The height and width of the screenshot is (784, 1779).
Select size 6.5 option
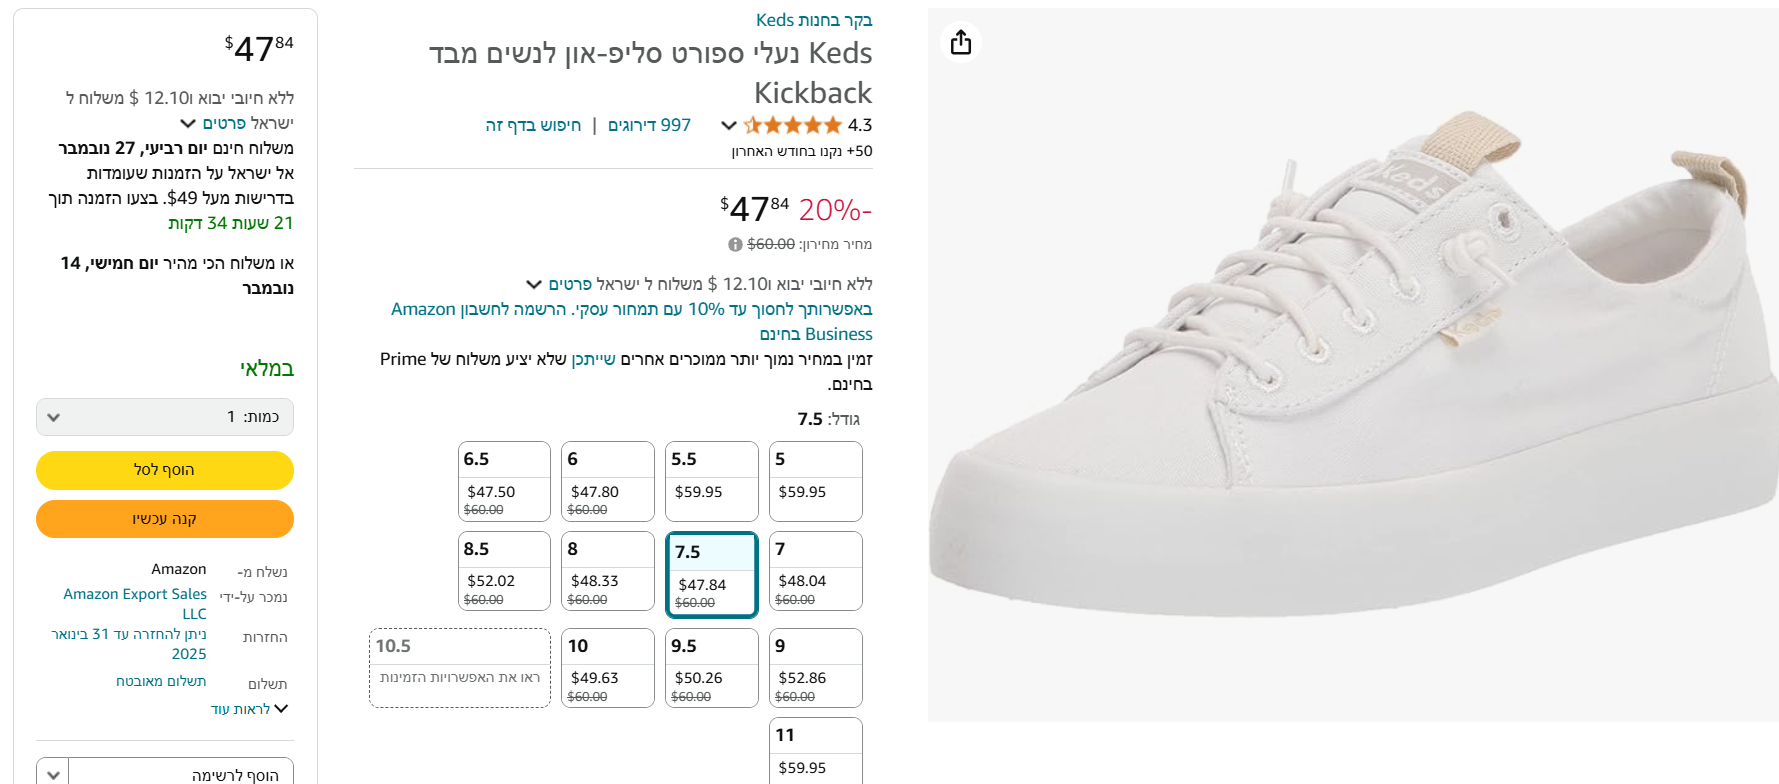pyautogui.click(x=505, y=481)
